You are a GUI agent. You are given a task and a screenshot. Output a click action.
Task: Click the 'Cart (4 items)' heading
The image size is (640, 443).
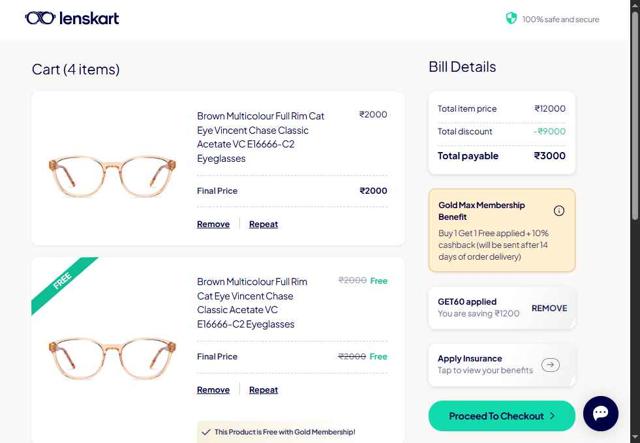coord(76,69)
